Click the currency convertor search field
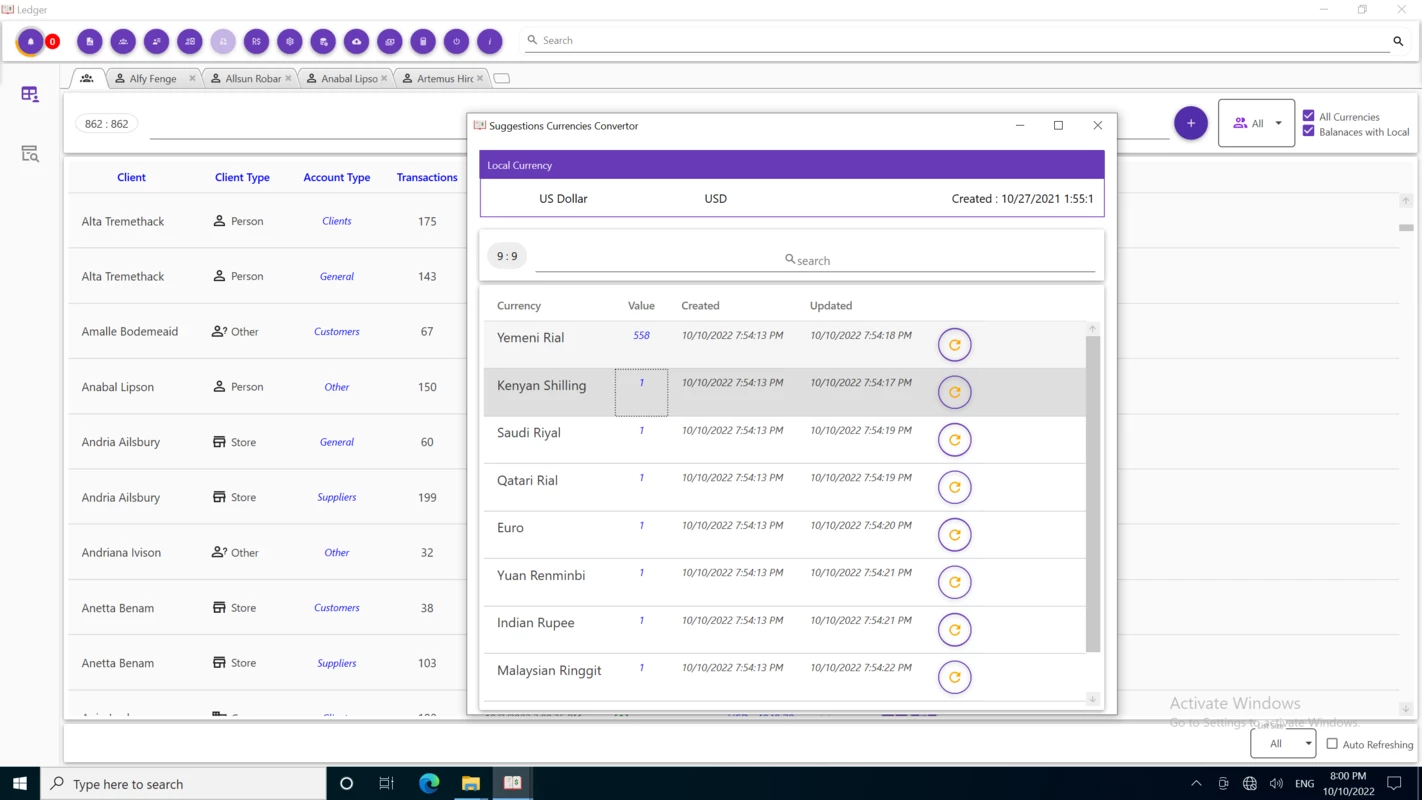The height and width of the screenshot is (800, 1422). (815, 260)
